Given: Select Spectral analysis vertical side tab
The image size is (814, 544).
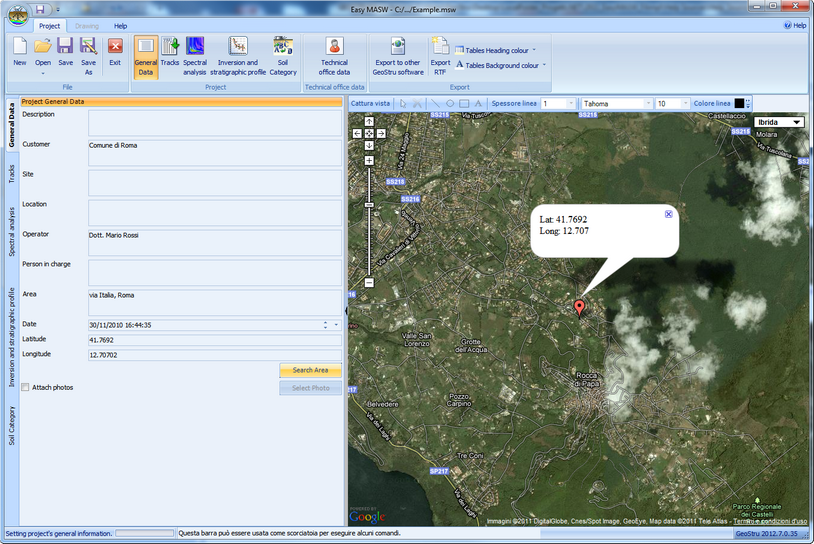Looking at the screenshot, I should coord(11,232).
